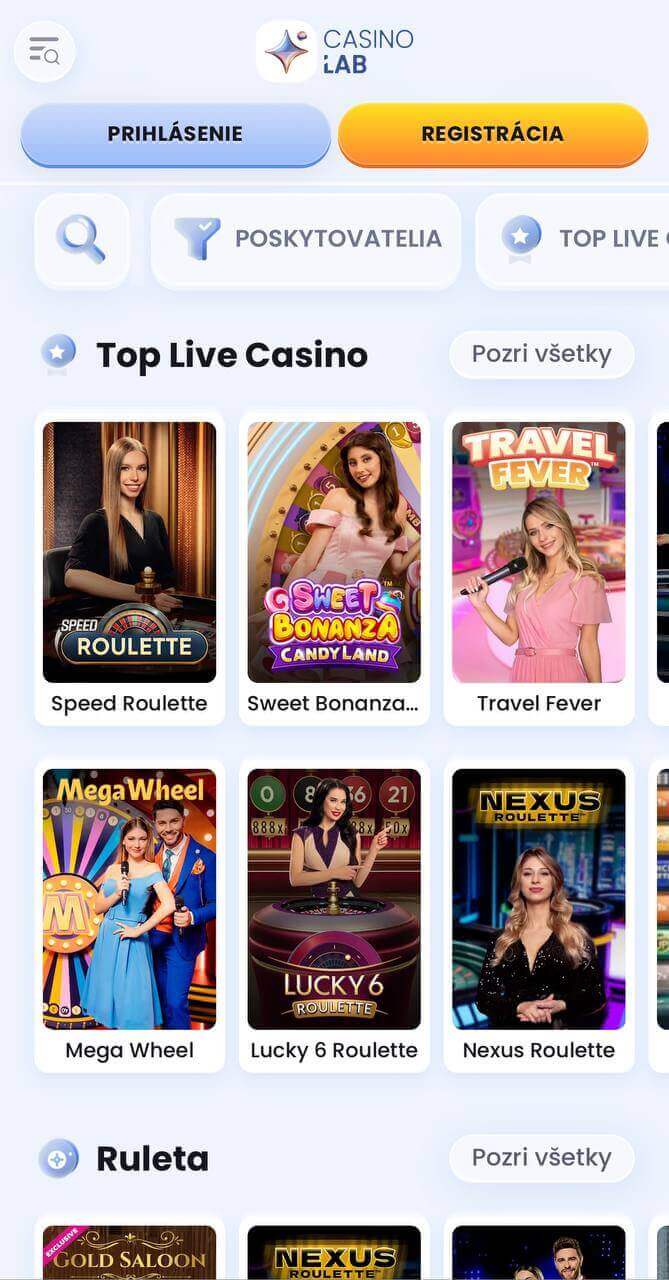Click the star badge icon beside Top Live
The image size is (669, 1280).
click(x=521, y=239)
